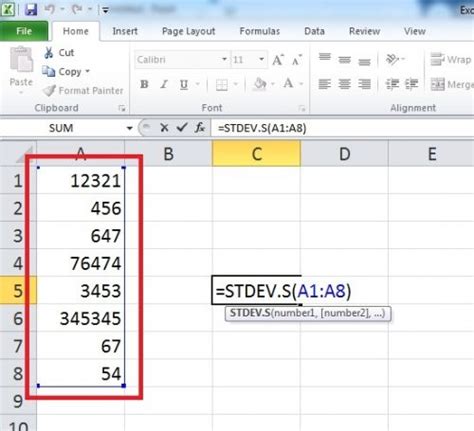Select the column C header

click(256, 153)
